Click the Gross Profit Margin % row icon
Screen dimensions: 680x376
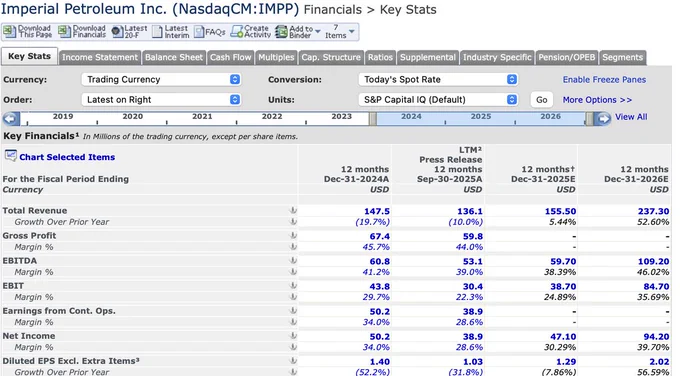tap(293, 247)
